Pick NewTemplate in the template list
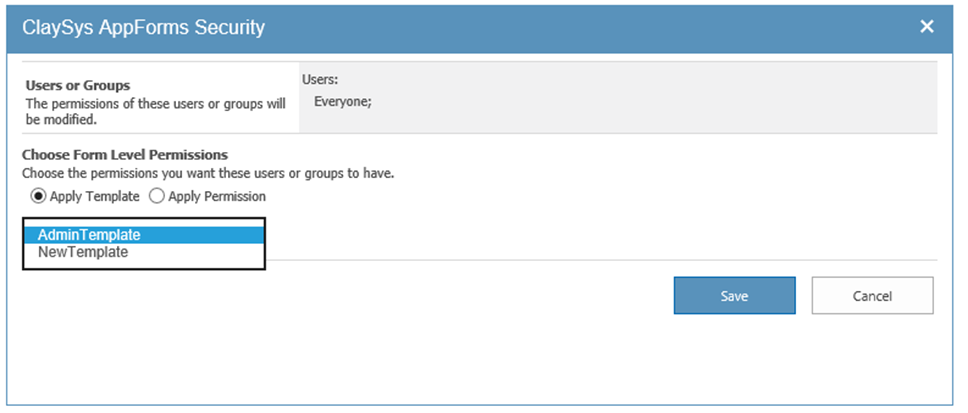The height and width of the screenshot is (413, 968). coord(83,253)
